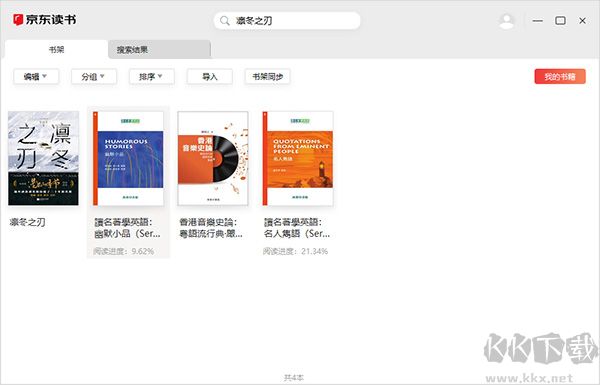Click title 讀名著學英語: 名人雋語

(297, 228)
